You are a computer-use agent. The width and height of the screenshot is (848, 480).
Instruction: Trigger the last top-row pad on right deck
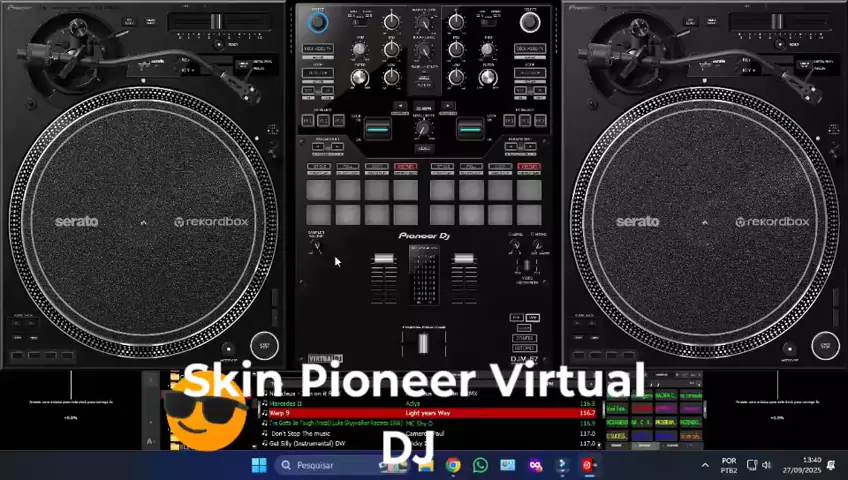pos(529,190)
